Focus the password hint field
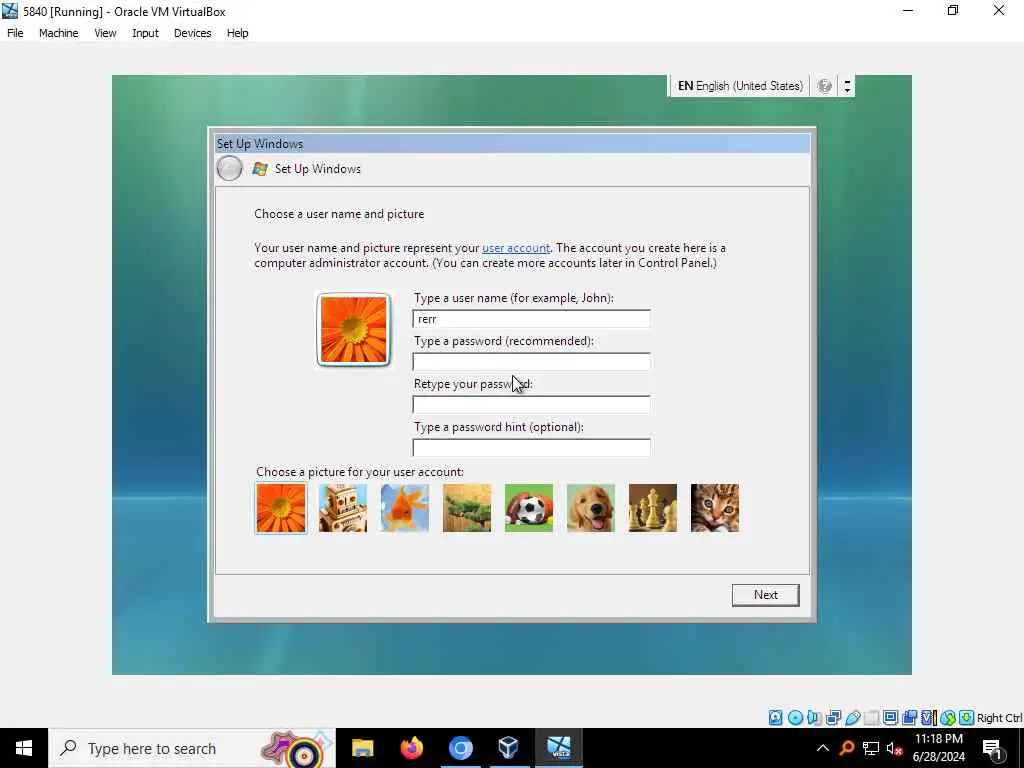This screenshot has height=768, width=1024. pos(532,448)
